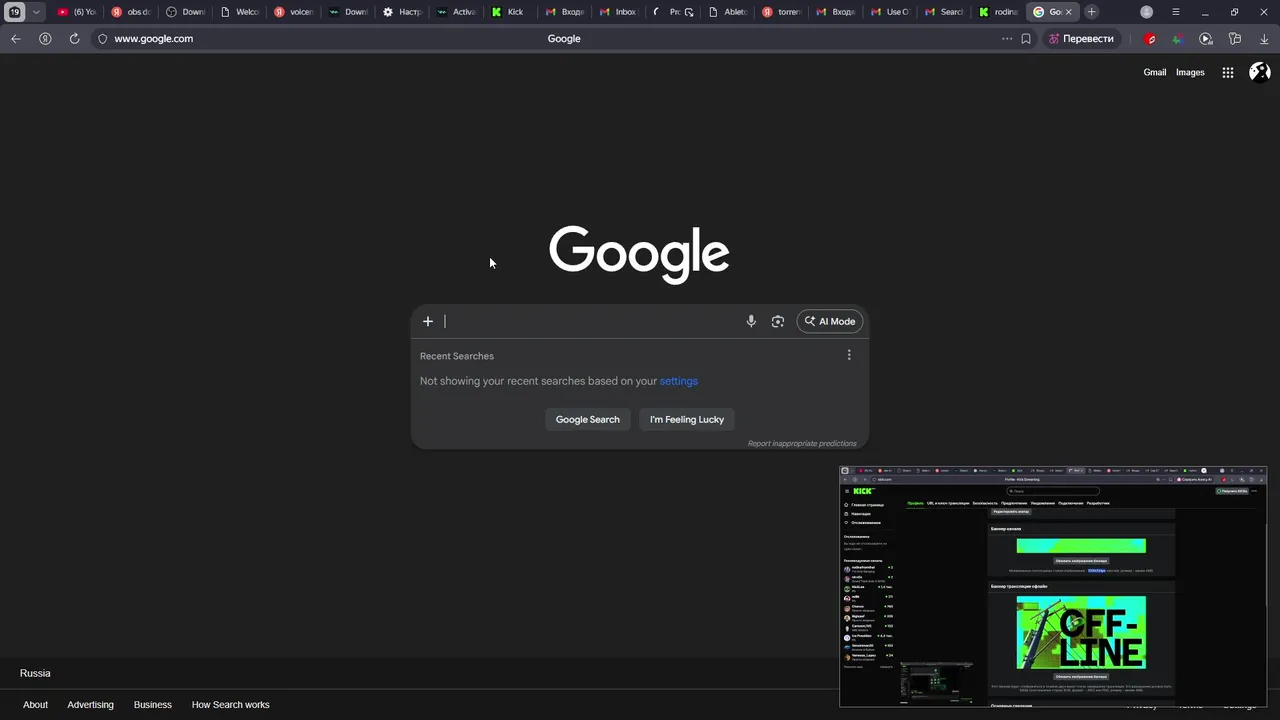This screenshot has width=1280, height=720.
Task: Open the multicolor extension icon in toolbar
Action: coord(1178,39)
